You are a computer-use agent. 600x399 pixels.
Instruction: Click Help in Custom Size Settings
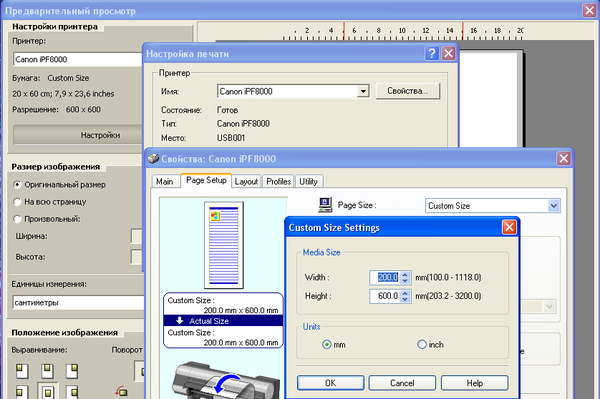[474, 383]
